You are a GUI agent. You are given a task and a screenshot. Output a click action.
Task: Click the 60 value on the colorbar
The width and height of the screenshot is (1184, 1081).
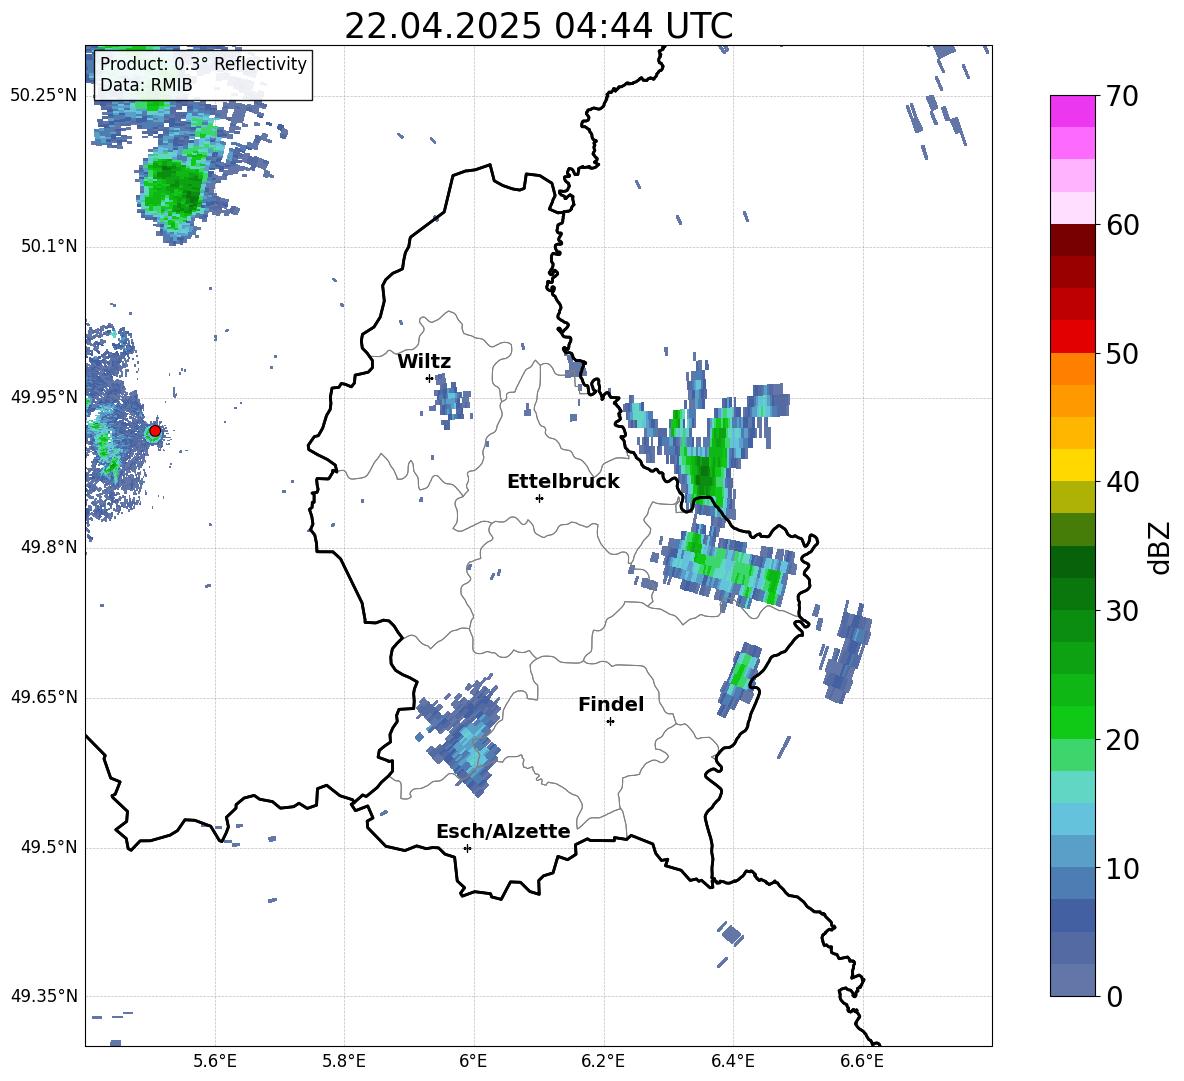click(1122, 225)
